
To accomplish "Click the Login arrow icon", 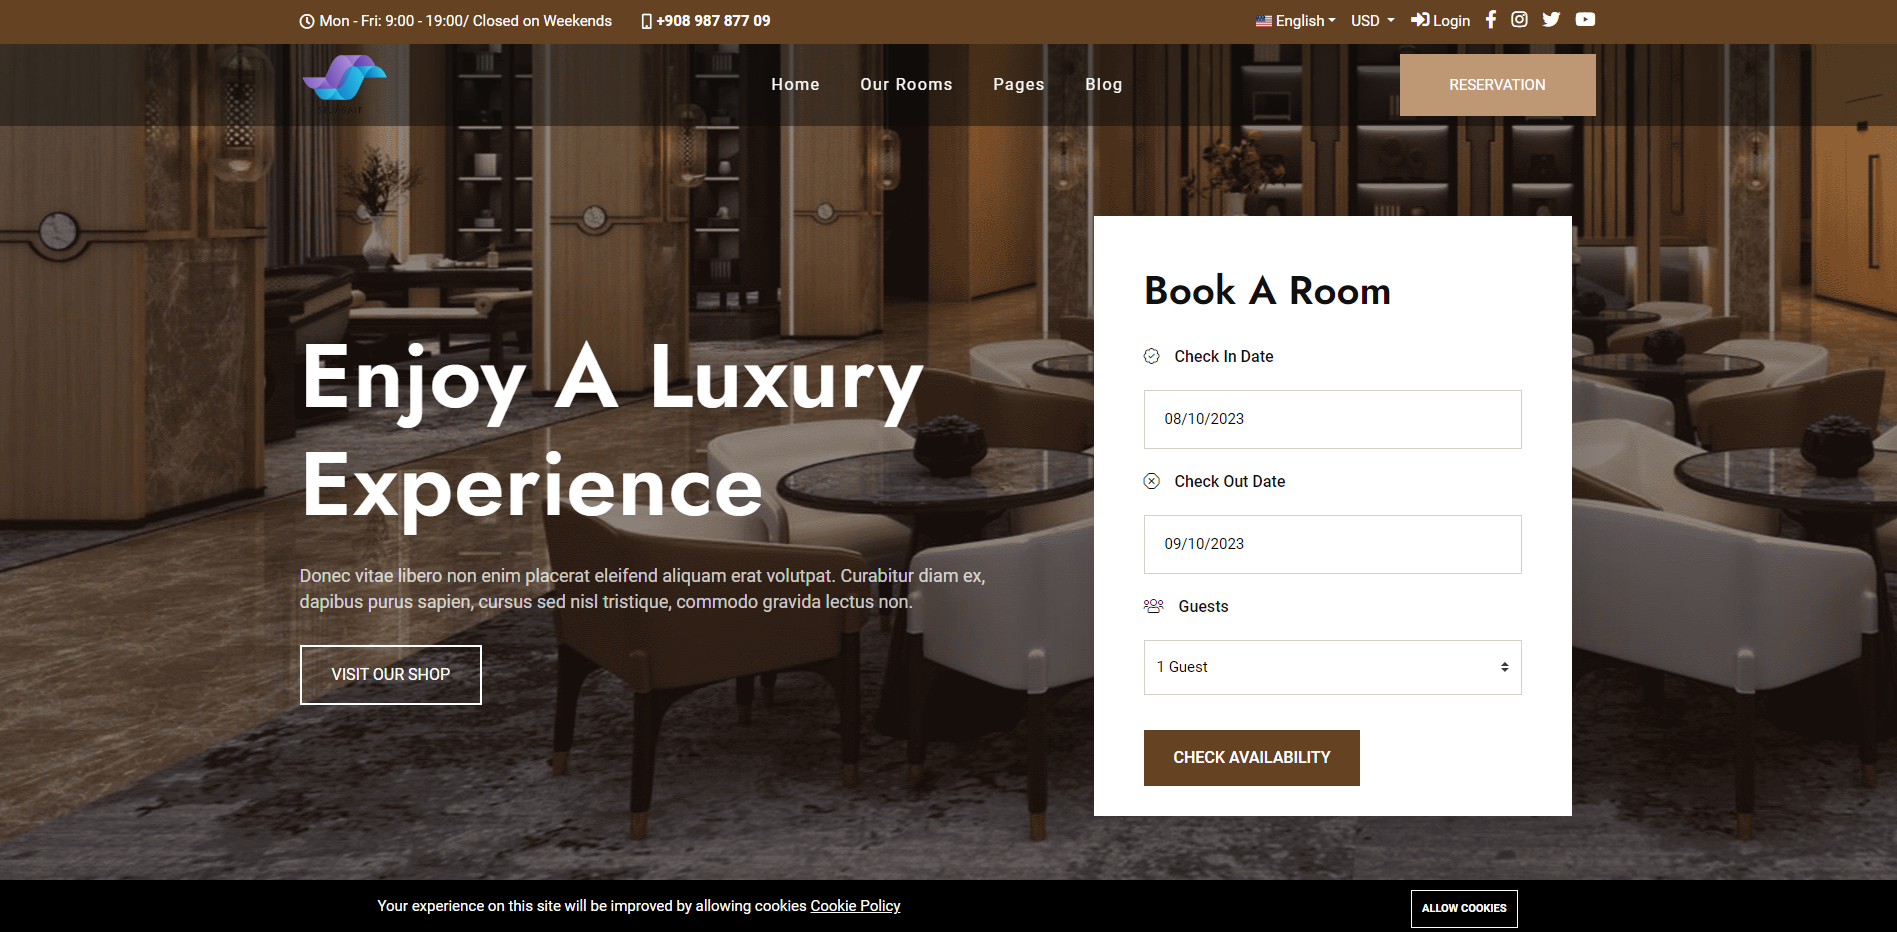I will coord(1420,20).
